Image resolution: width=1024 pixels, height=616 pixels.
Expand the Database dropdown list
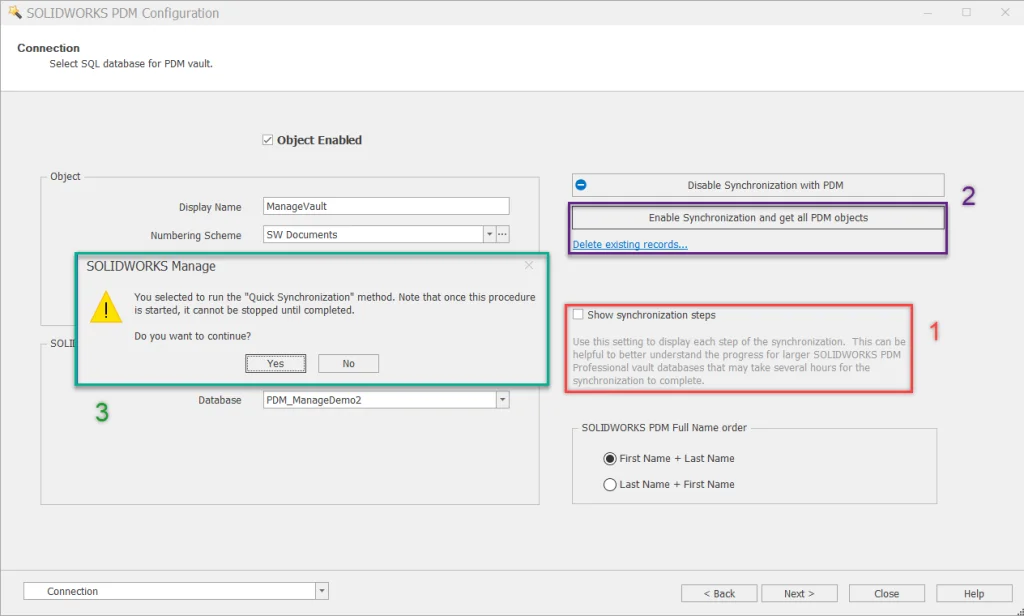(x=502, y=400)
